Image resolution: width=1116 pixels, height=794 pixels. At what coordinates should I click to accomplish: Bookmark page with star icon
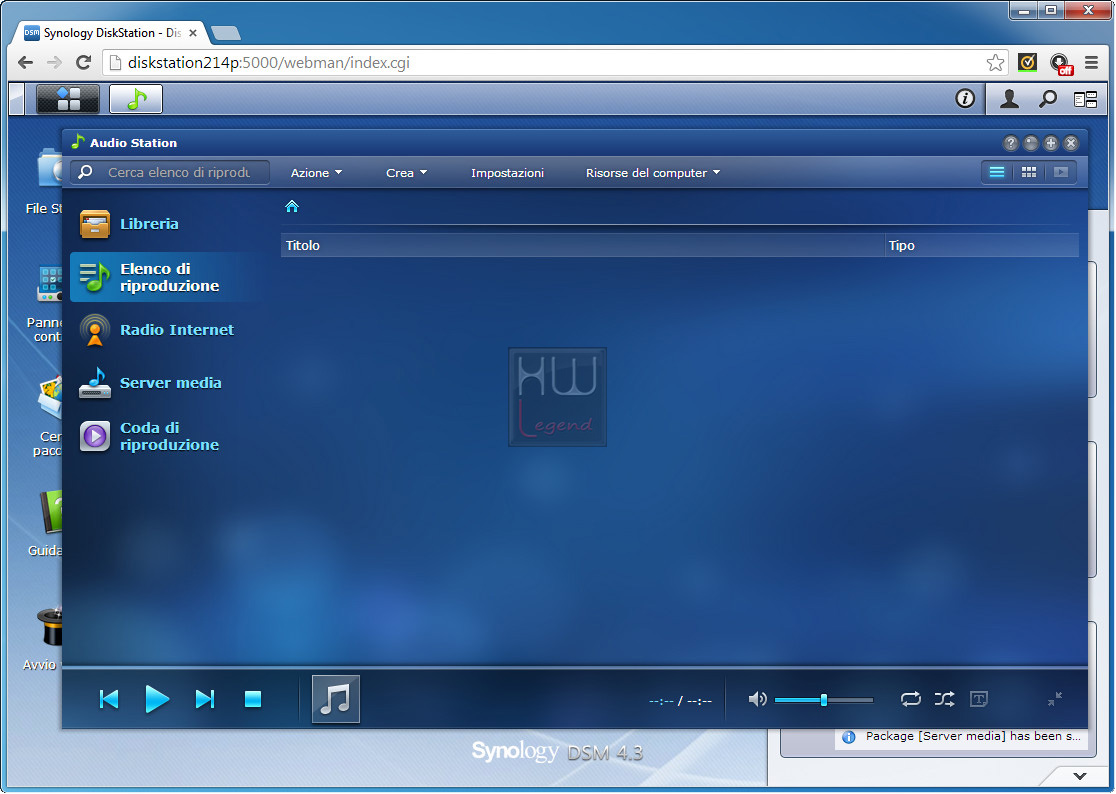pyautogui.click(x=995, y=63)
